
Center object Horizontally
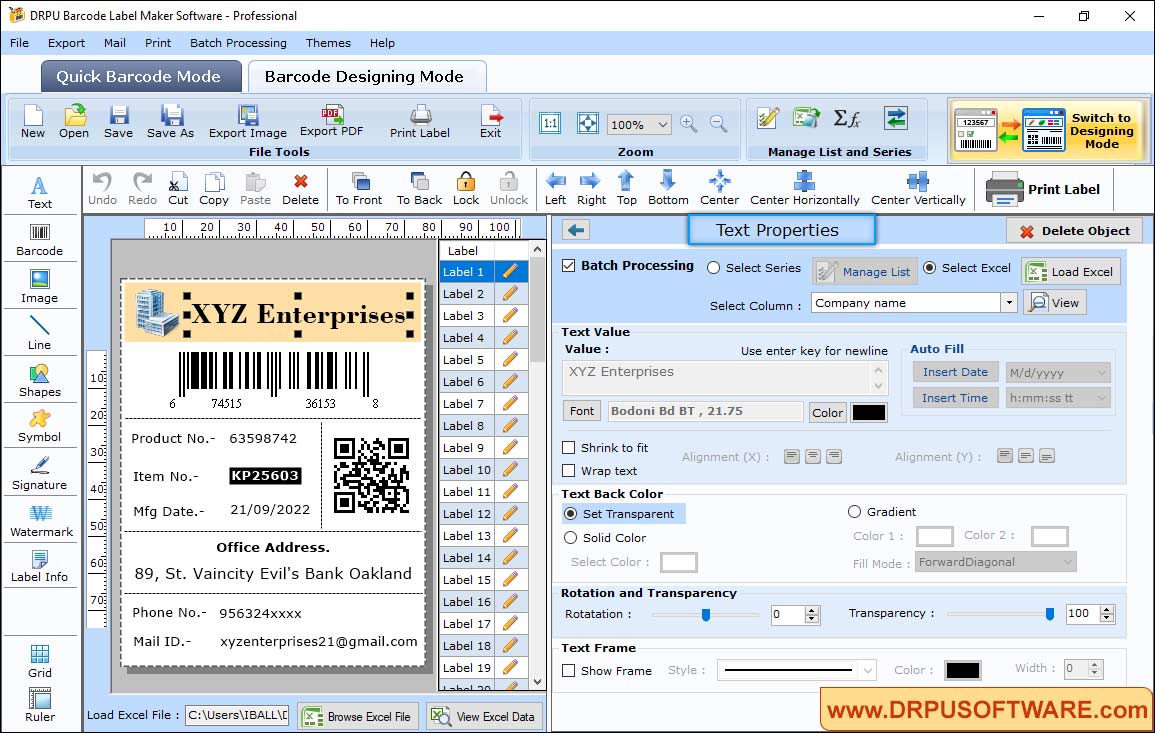coord(804,189)
